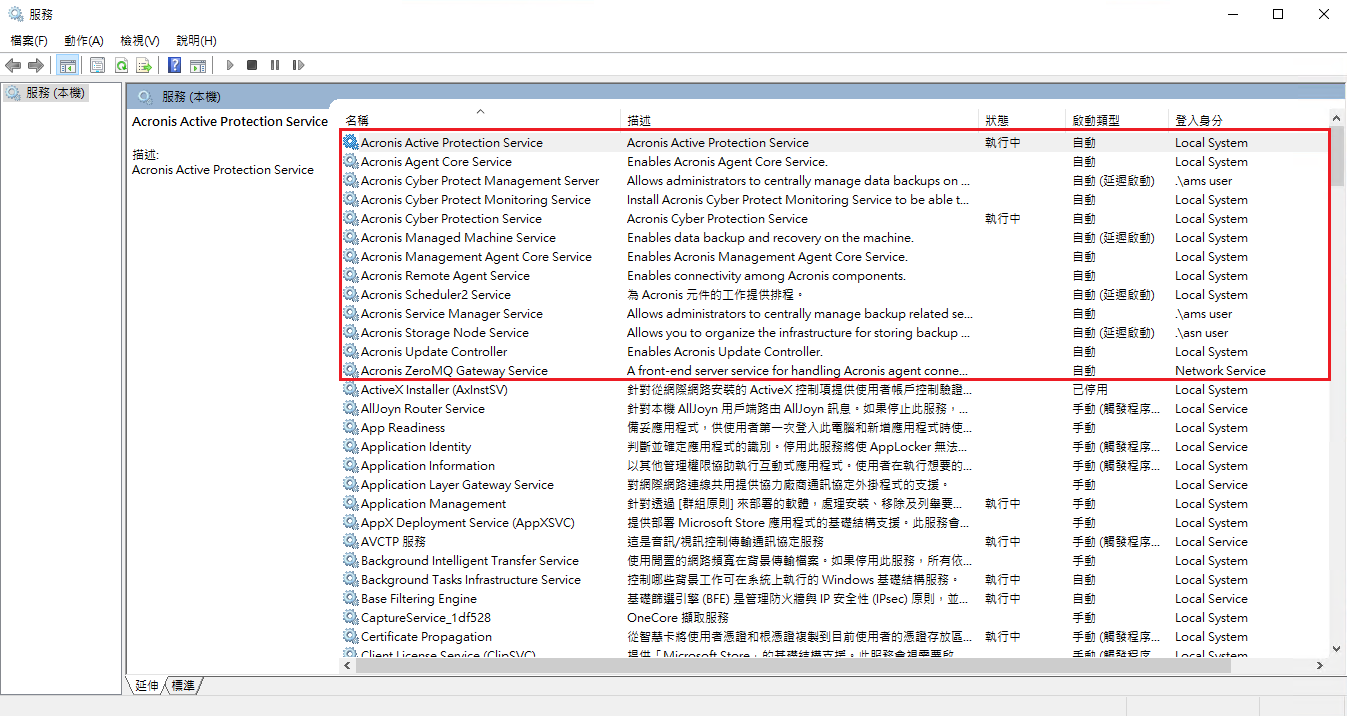
Task: Open the 動作(A) menu
Action: point(84,41)
